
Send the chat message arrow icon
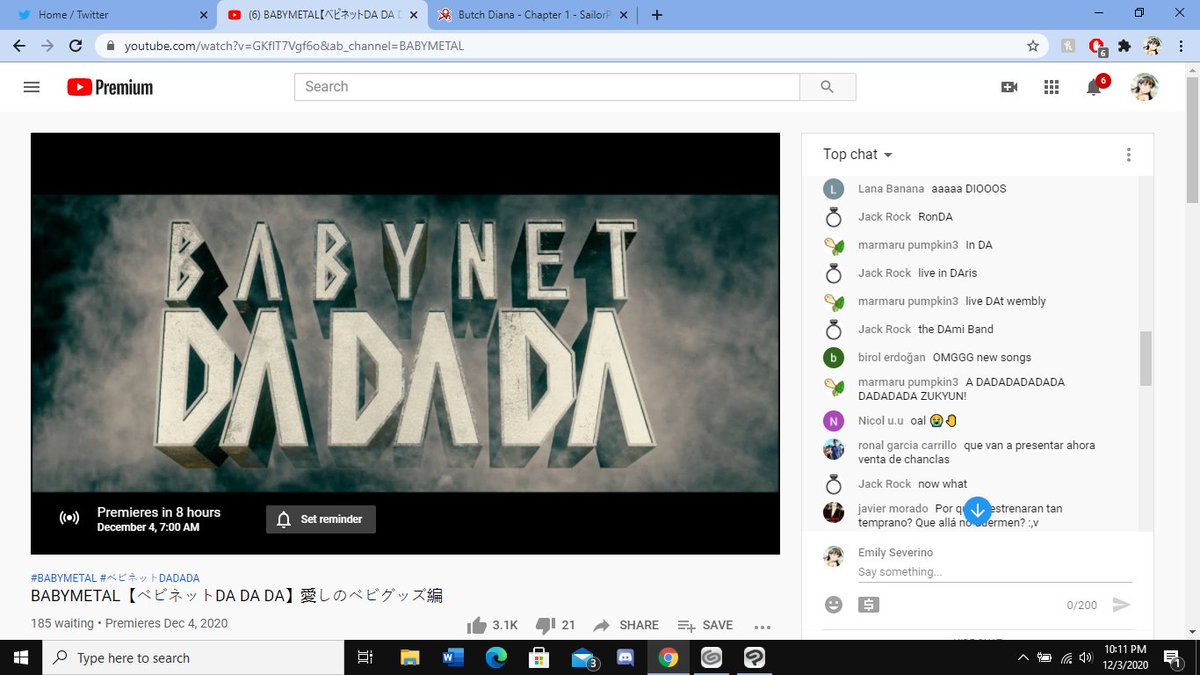click(1121, 604)
